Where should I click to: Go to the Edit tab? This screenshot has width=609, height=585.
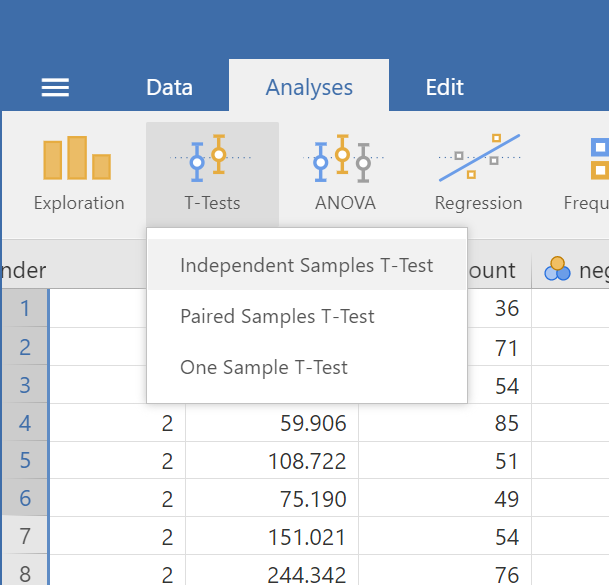click(x=444, y=88)
